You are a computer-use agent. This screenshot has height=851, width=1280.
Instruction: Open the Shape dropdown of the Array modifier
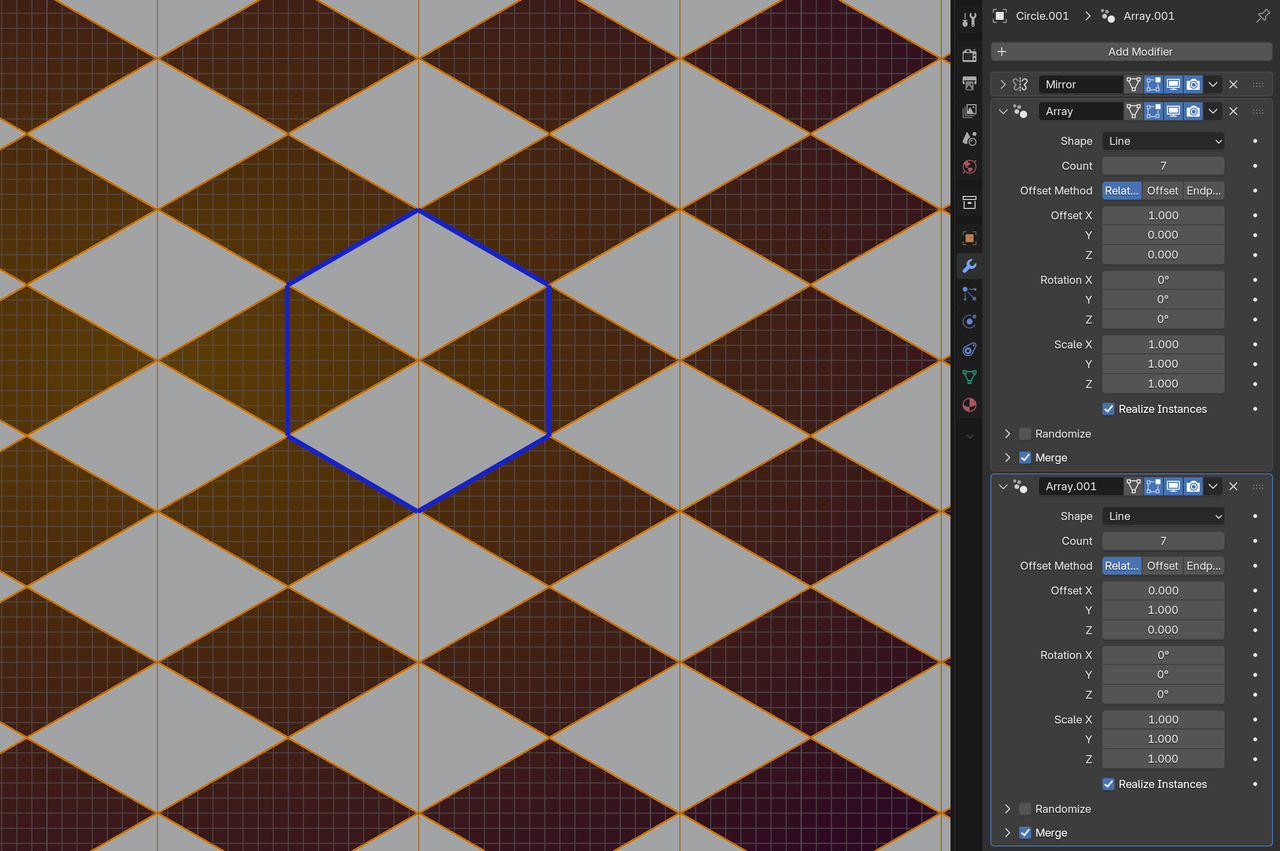click(1163, 140)
